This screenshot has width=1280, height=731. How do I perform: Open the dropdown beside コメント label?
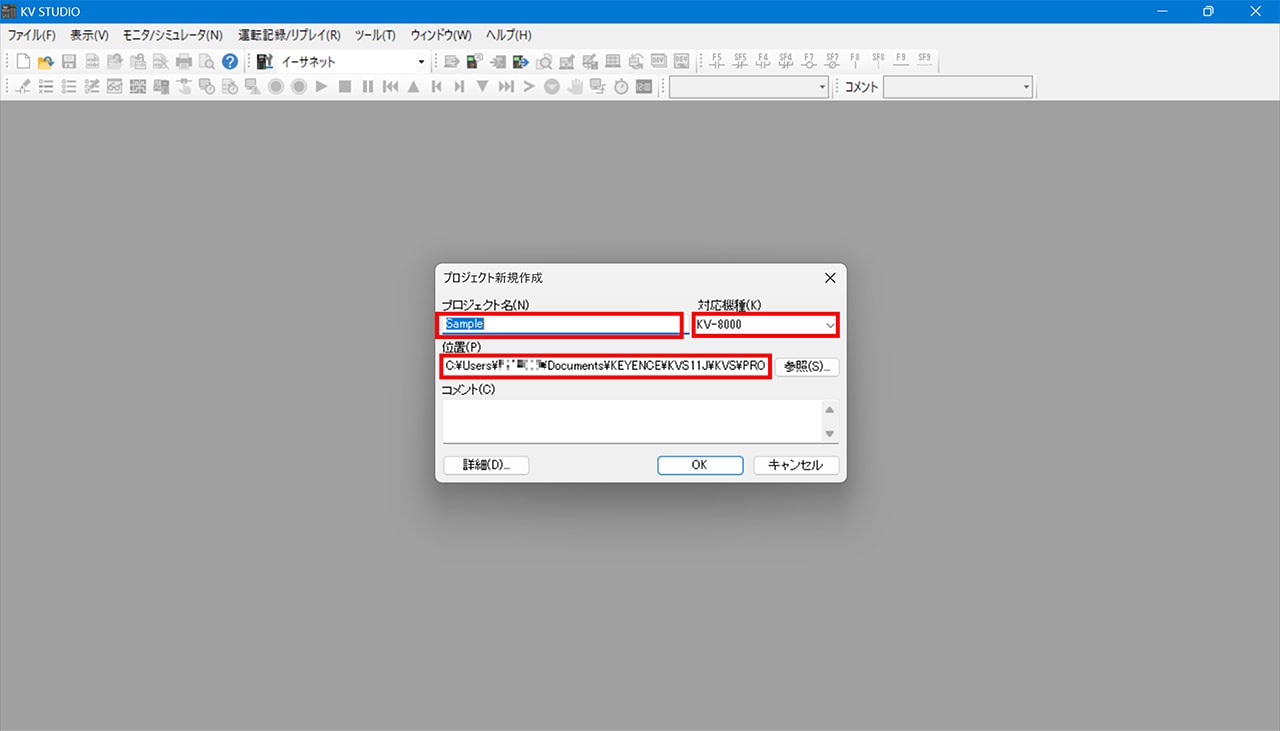pyautogui.click(x=1026, y=88)
